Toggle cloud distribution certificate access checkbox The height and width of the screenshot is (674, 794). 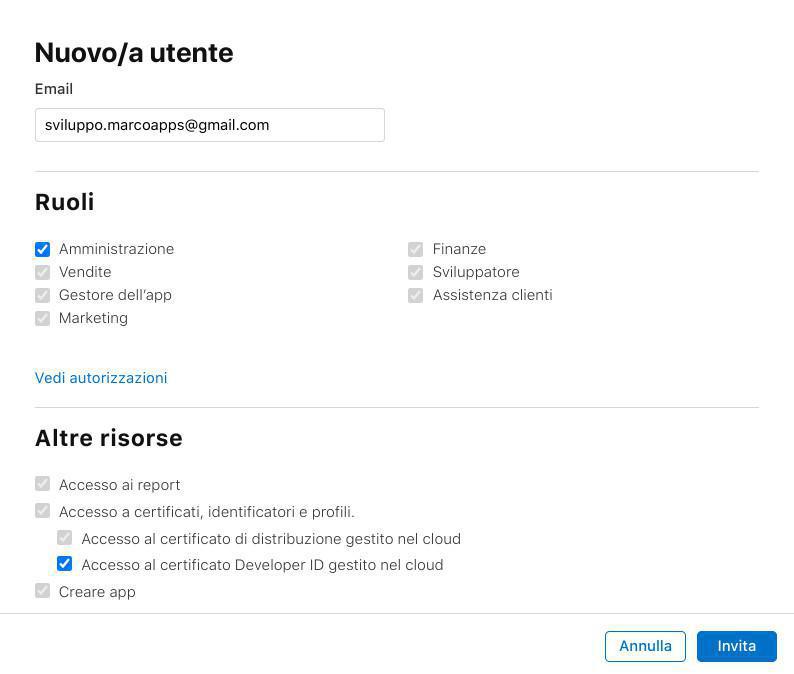65,538
